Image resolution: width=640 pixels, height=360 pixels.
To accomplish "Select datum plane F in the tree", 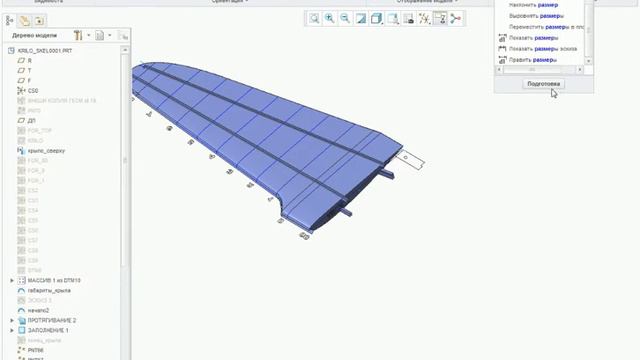I will click(x=29, y=80).
